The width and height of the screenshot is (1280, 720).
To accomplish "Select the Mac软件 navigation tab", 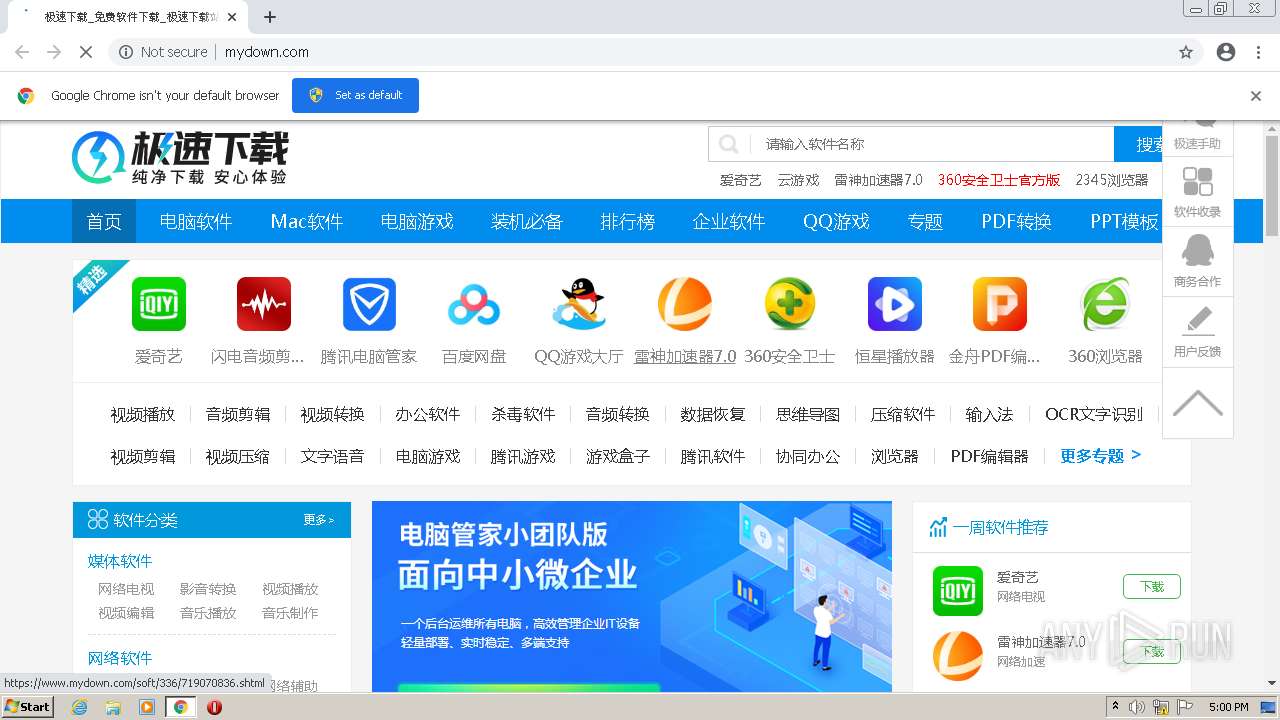I will click(307, 221).
